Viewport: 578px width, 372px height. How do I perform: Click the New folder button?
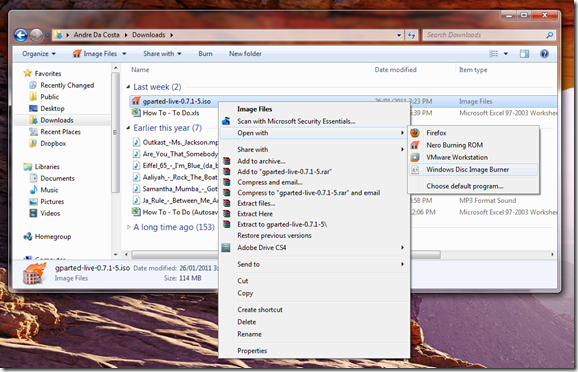[245, 54]
